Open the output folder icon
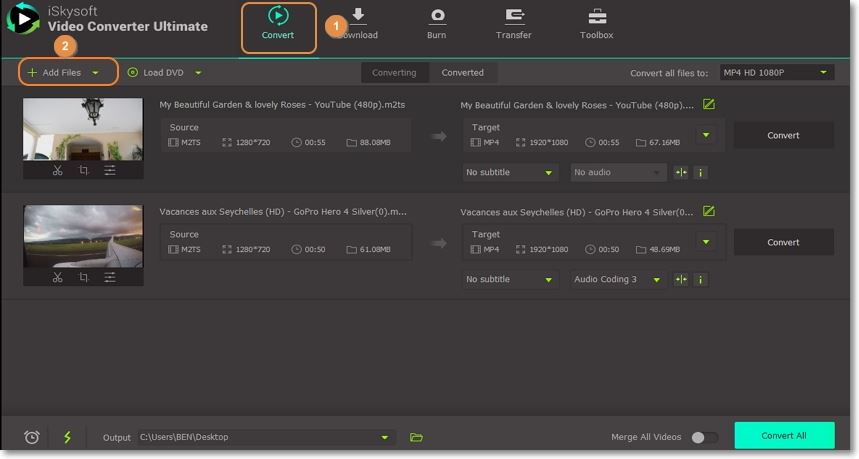The height and width of the screenshot is (459, 859). (x=416, y=437)
